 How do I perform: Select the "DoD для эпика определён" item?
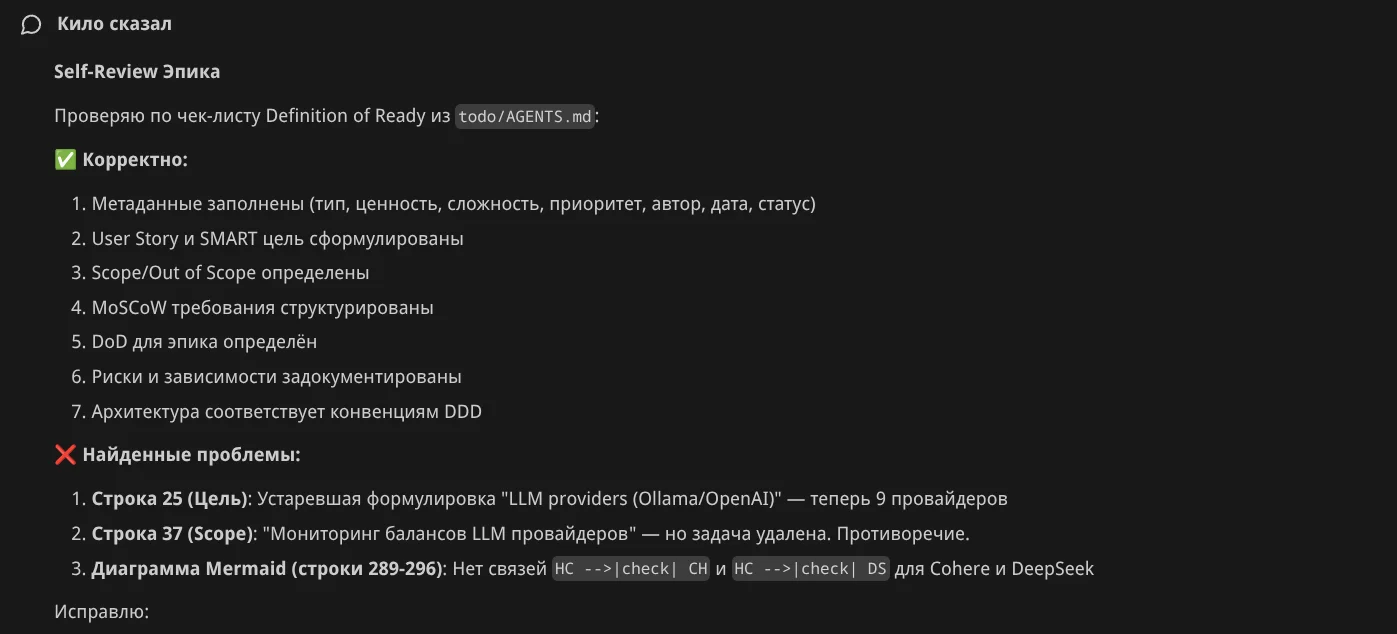tap(204, 342)
